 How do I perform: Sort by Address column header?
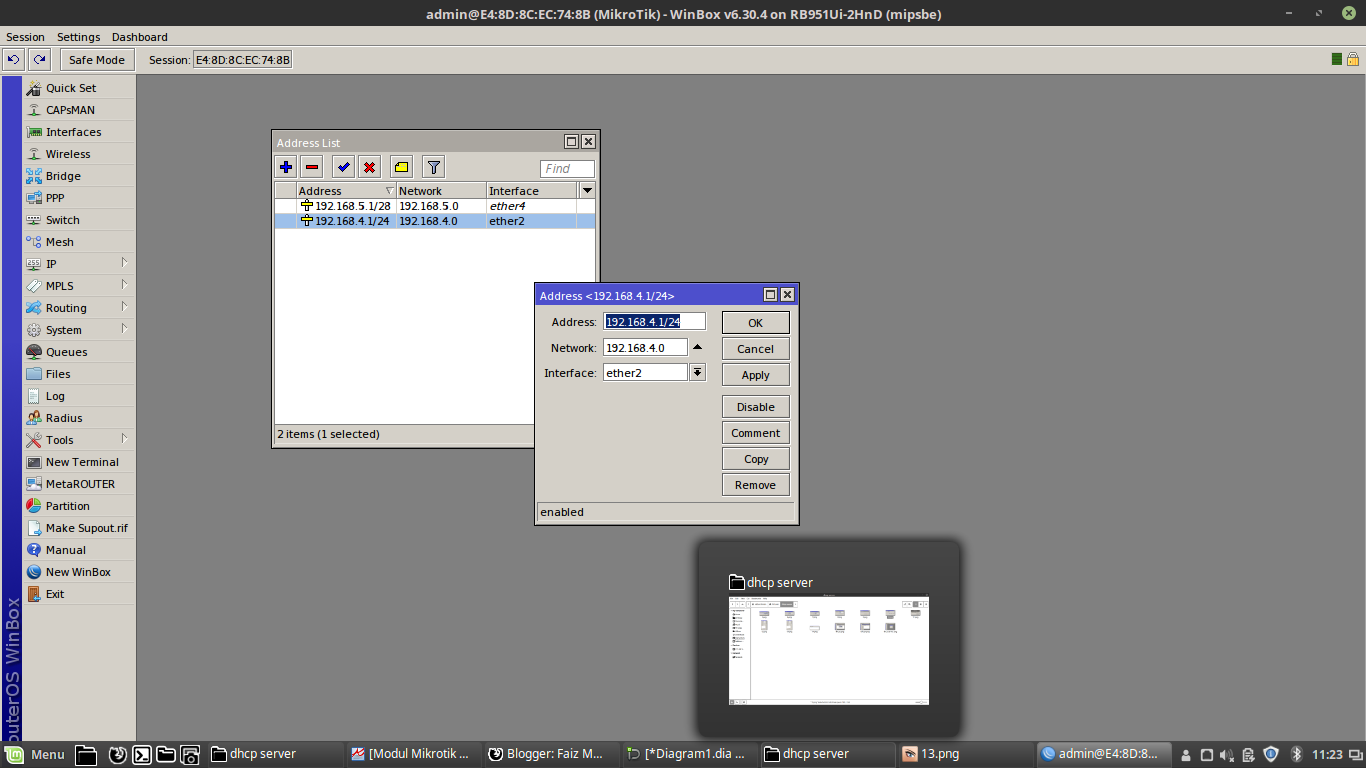346,191
